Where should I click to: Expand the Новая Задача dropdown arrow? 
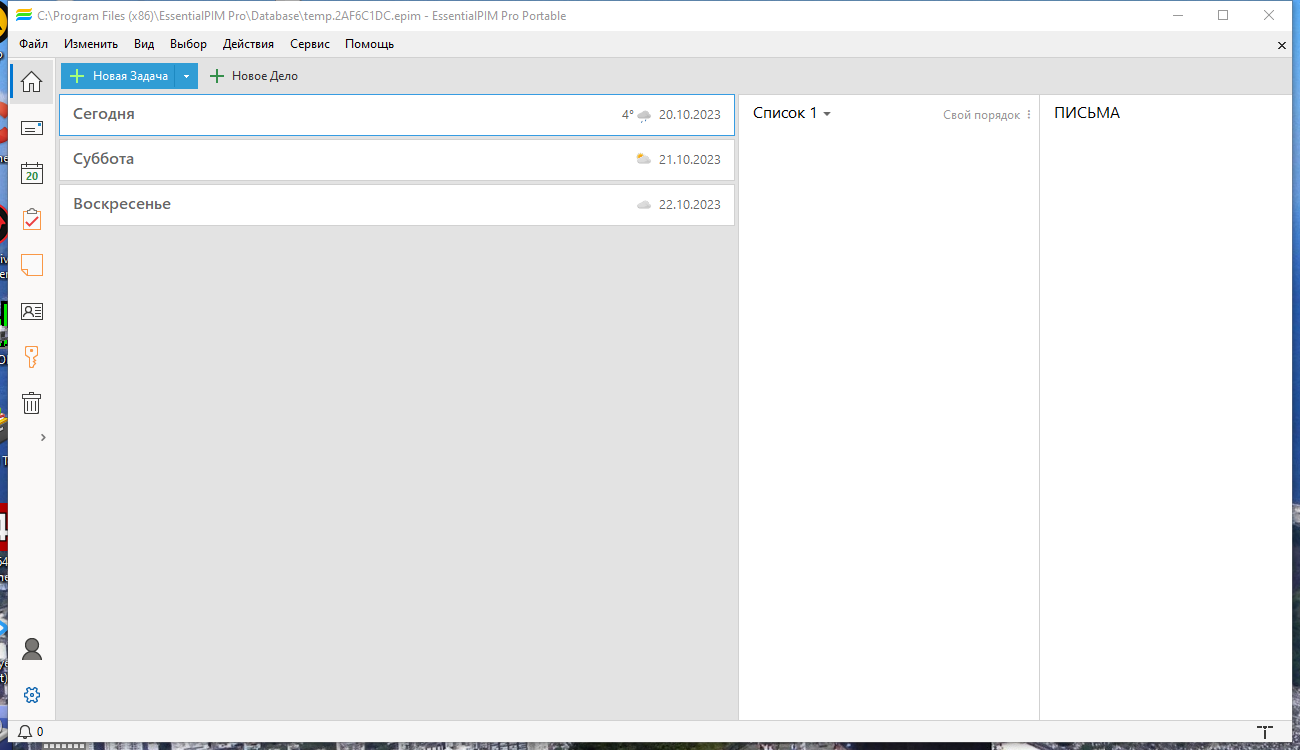[x=186, y=75]
